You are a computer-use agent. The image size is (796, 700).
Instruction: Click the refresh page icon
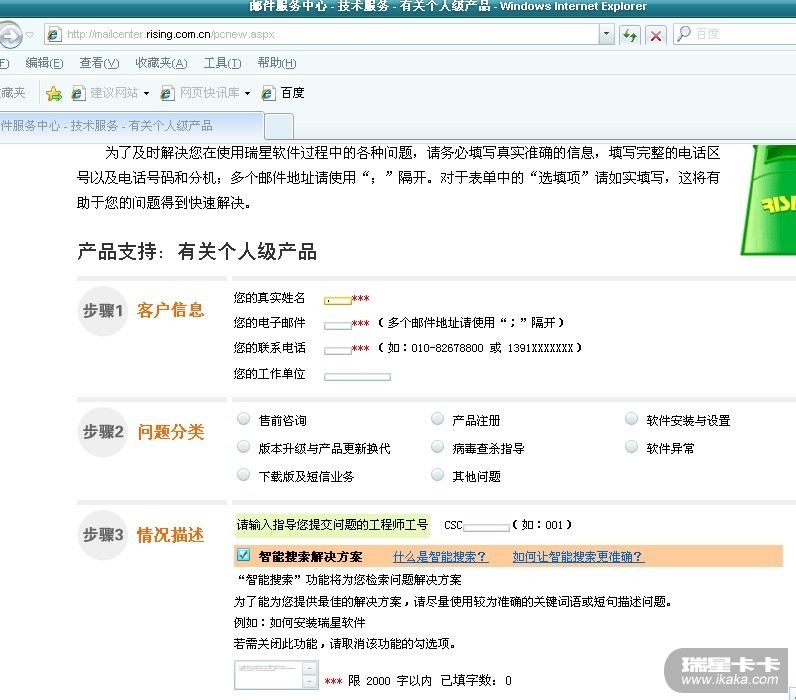click(x=630, y=35)
